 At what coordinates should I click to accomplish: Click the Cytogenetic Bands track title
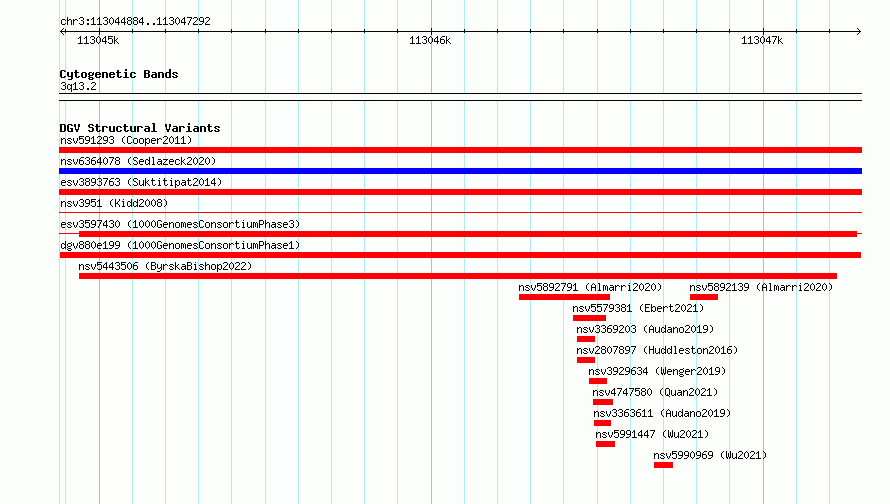tap(119, 74)
